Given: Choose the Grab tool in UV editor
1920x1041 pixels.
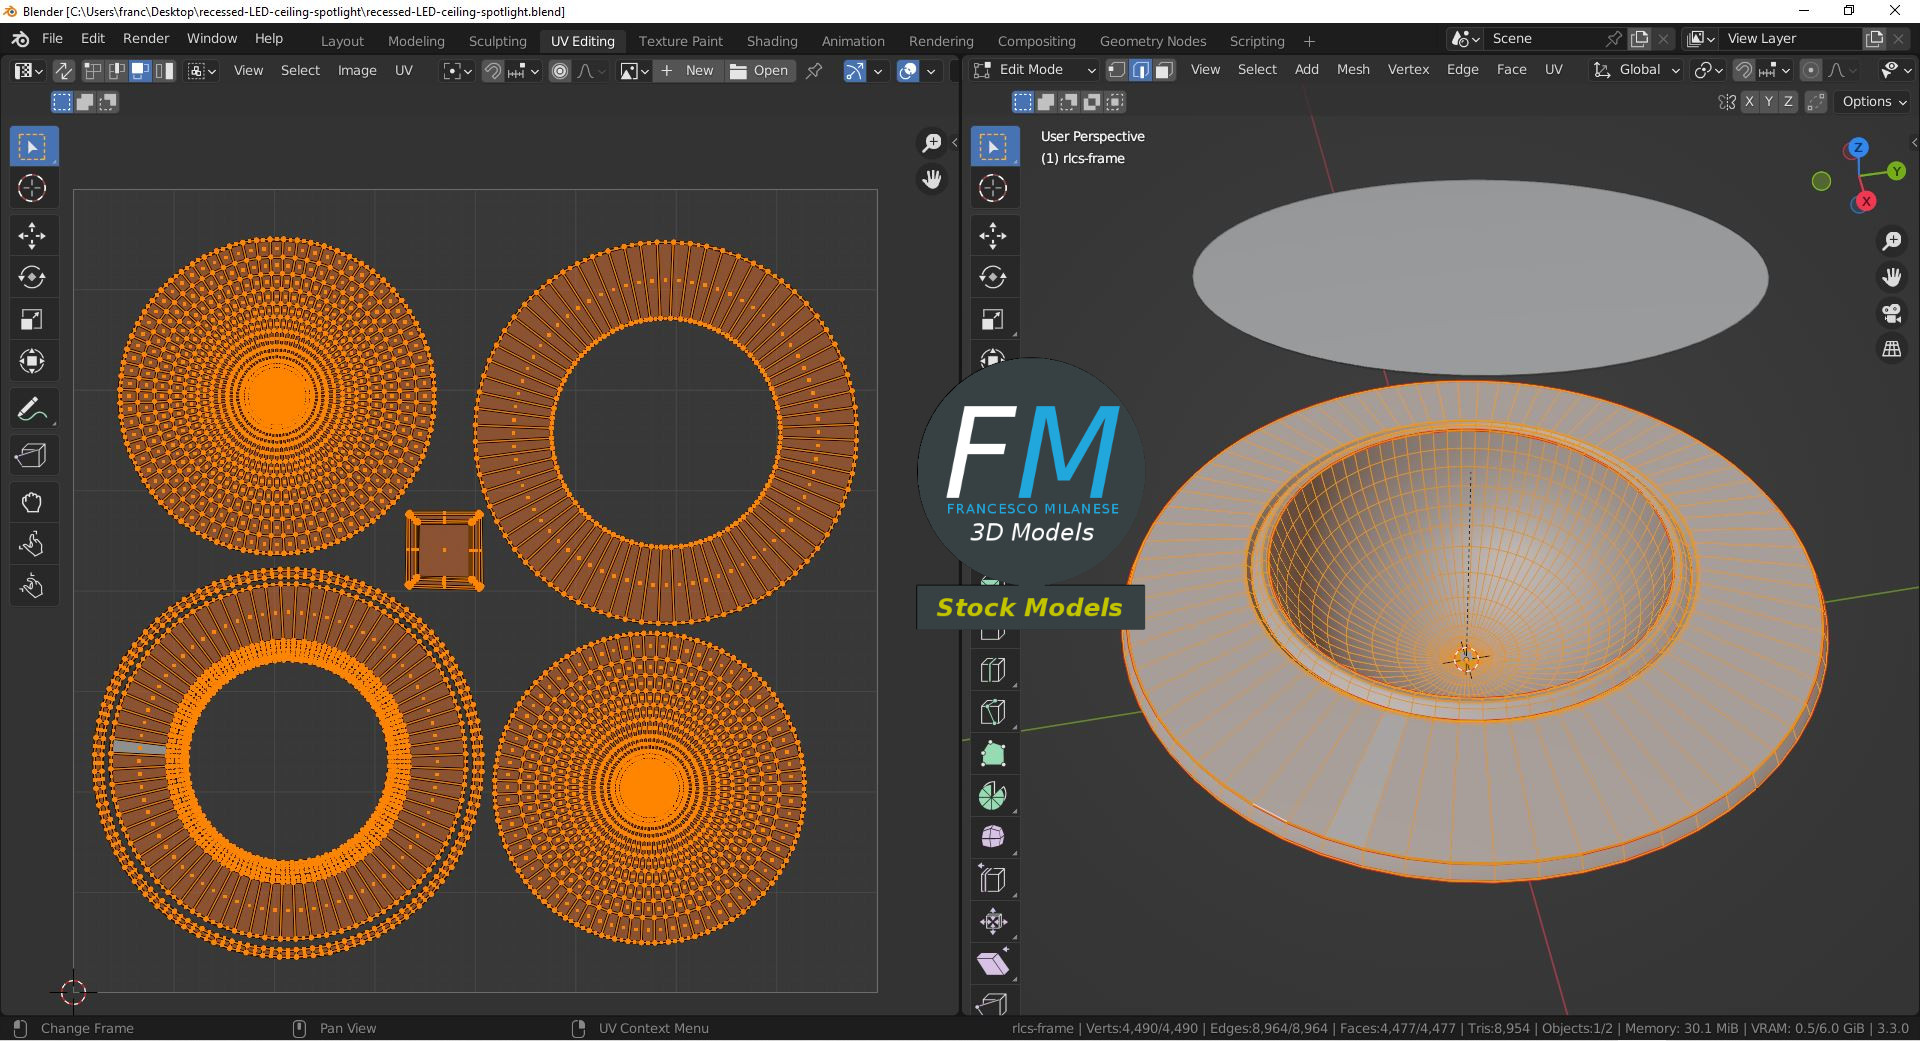Looking at the screenshot, I should coord(31,502).
